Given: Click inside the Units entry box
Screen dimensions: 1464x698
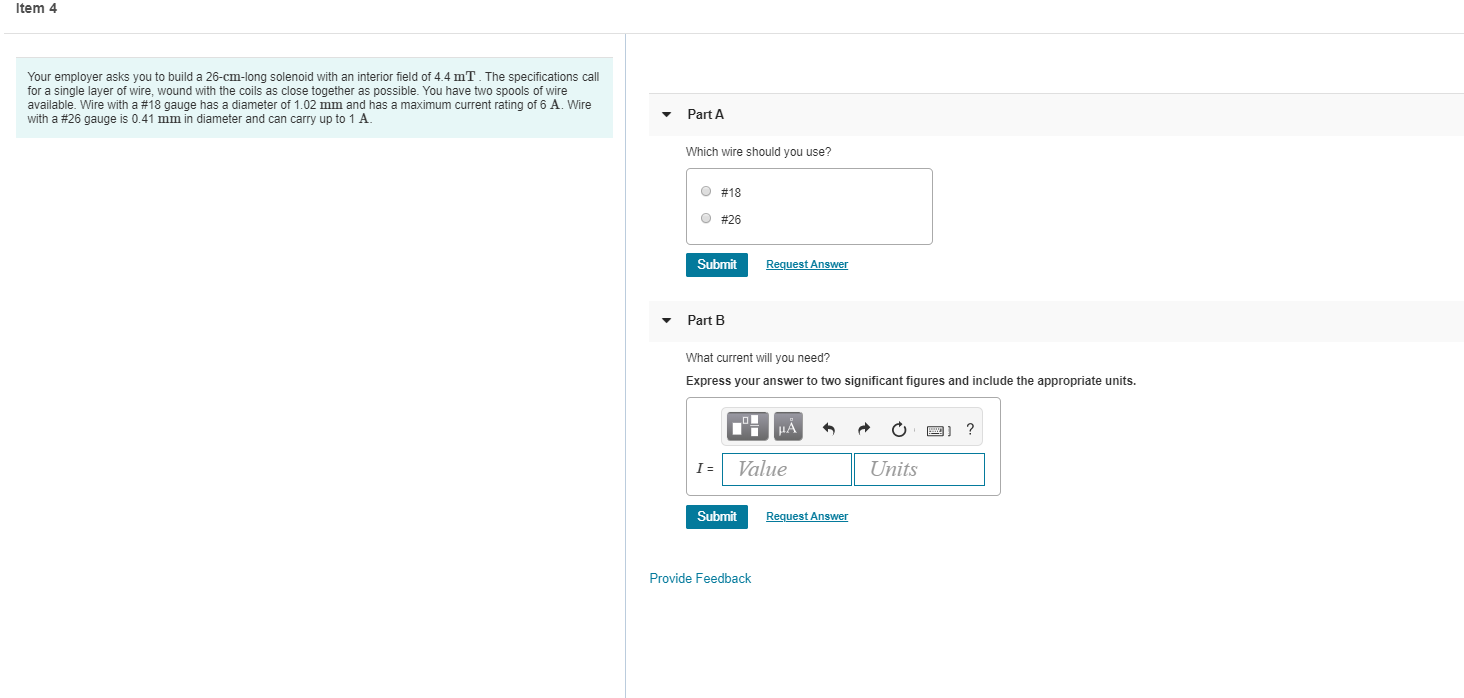Looking at the screenshot, I should coord(919,468).
